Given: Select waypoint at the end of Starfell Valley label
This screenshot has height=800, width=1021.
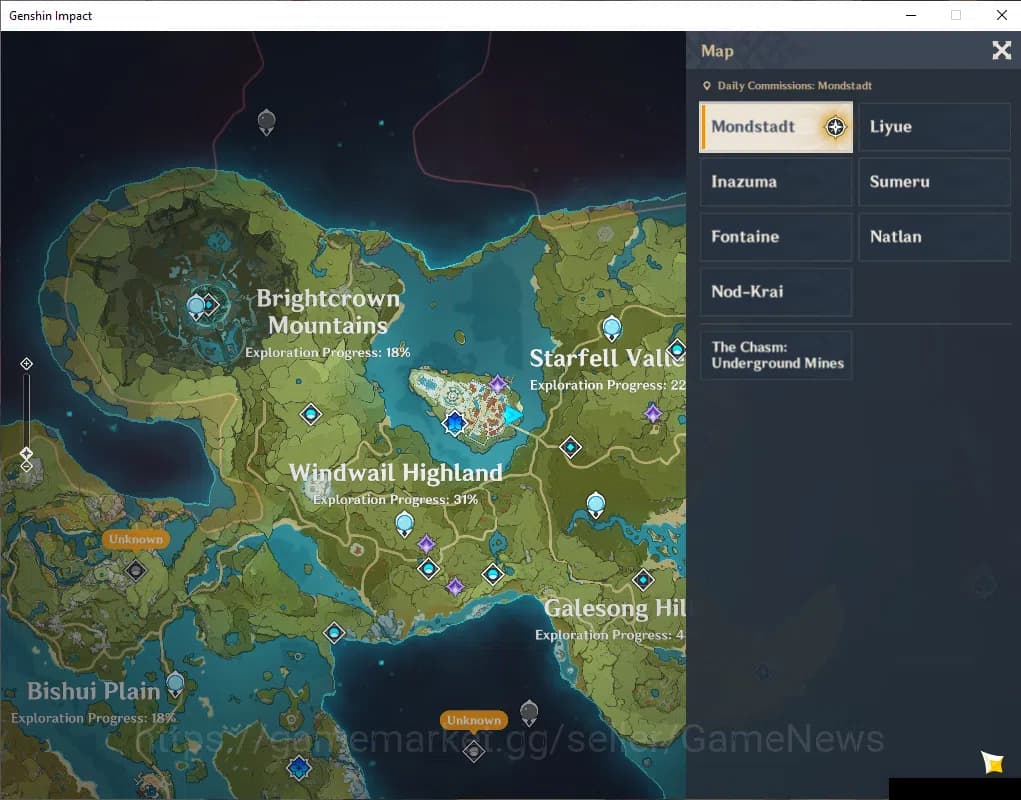Looking at the screenshot, I should 677,350.
